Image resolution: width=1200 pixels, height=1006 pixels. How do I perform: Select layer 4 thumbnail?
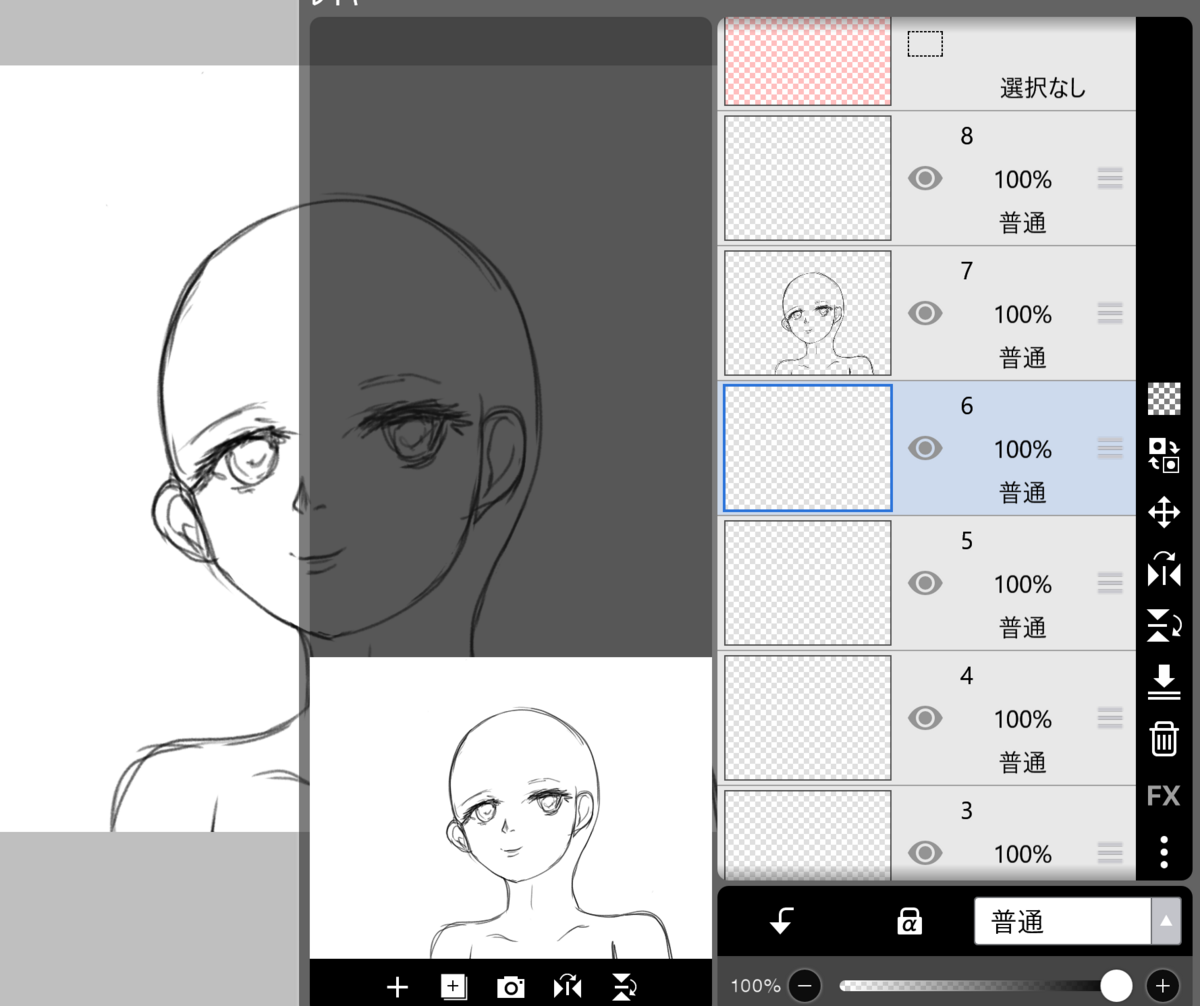[x=807, y=718]
